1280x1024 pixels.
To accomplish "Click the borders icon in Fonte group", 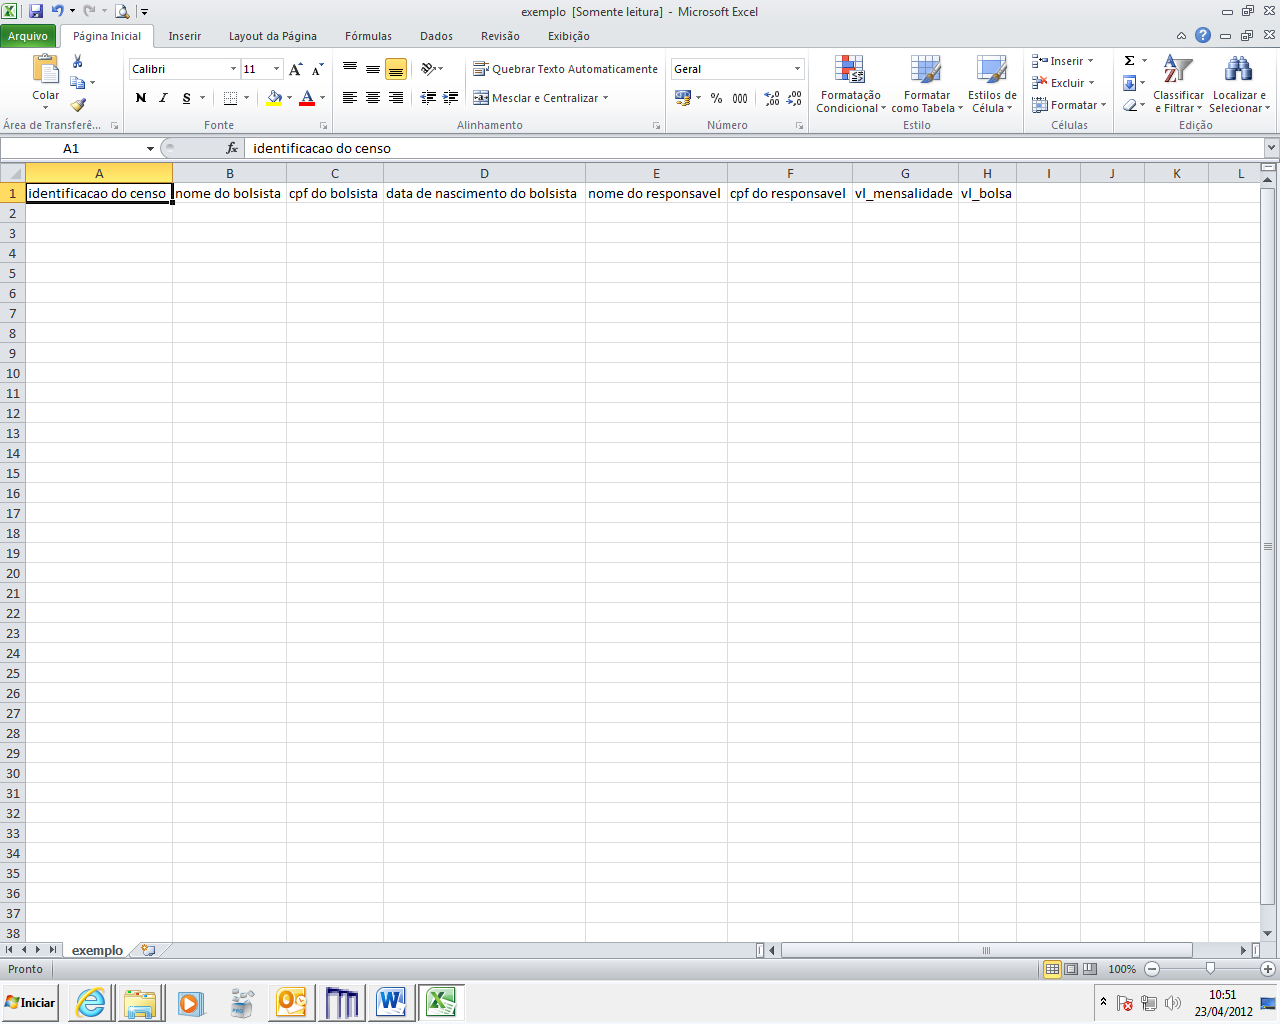I will pyautogui.click(x=231, y=98).
